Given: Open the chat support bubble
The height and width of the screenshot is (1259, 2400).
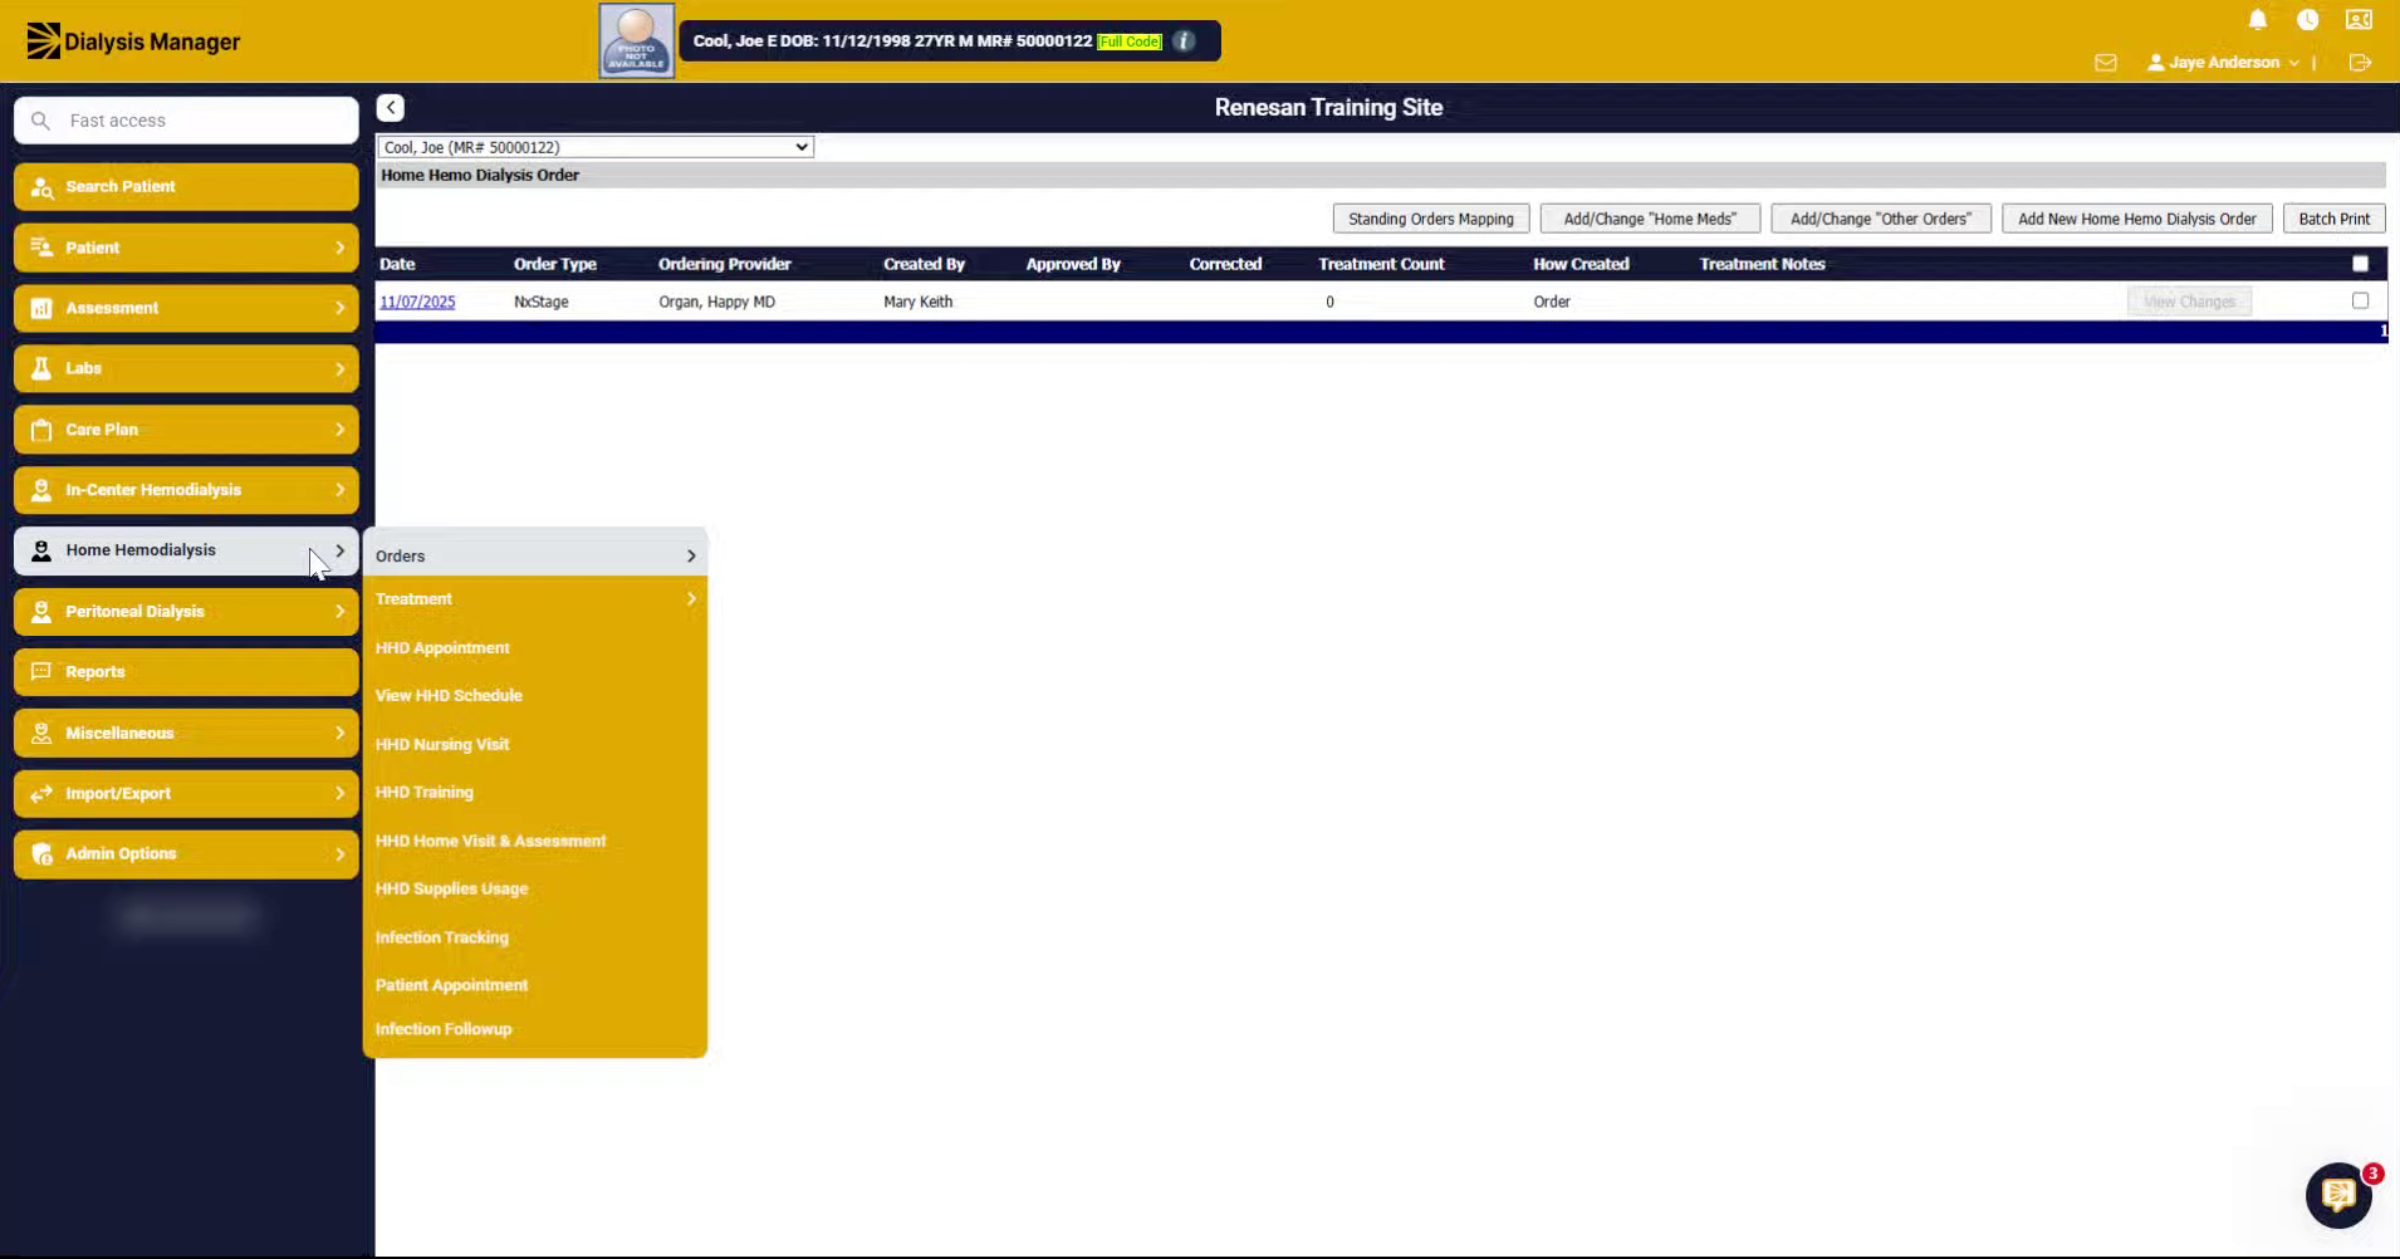Looking at the screenshot, I should (2339, 1194).
